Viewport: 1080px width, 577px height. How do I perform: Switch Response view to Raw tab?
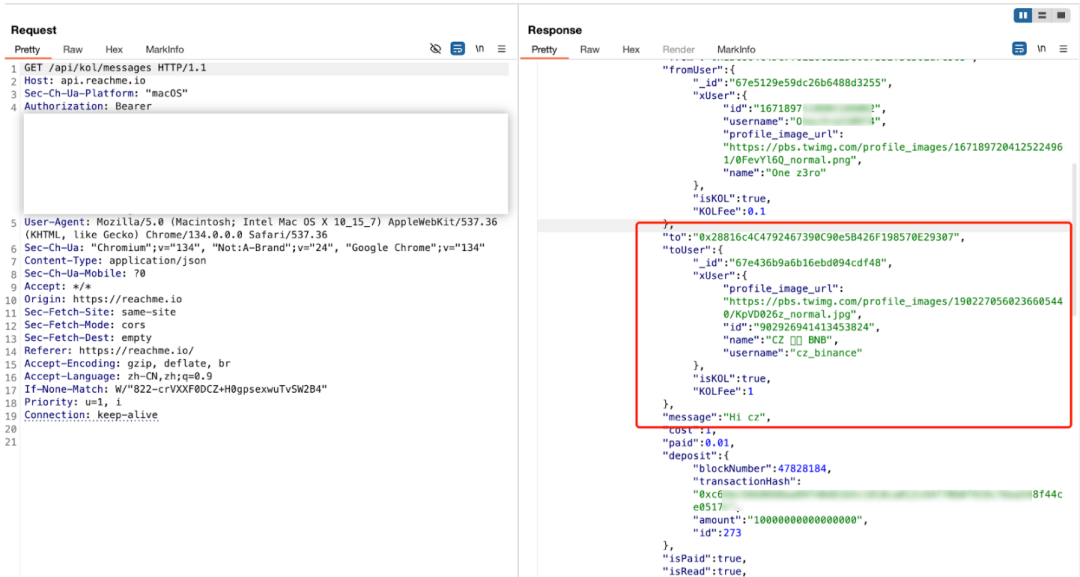pyautogui.click(x=590, y=49)
